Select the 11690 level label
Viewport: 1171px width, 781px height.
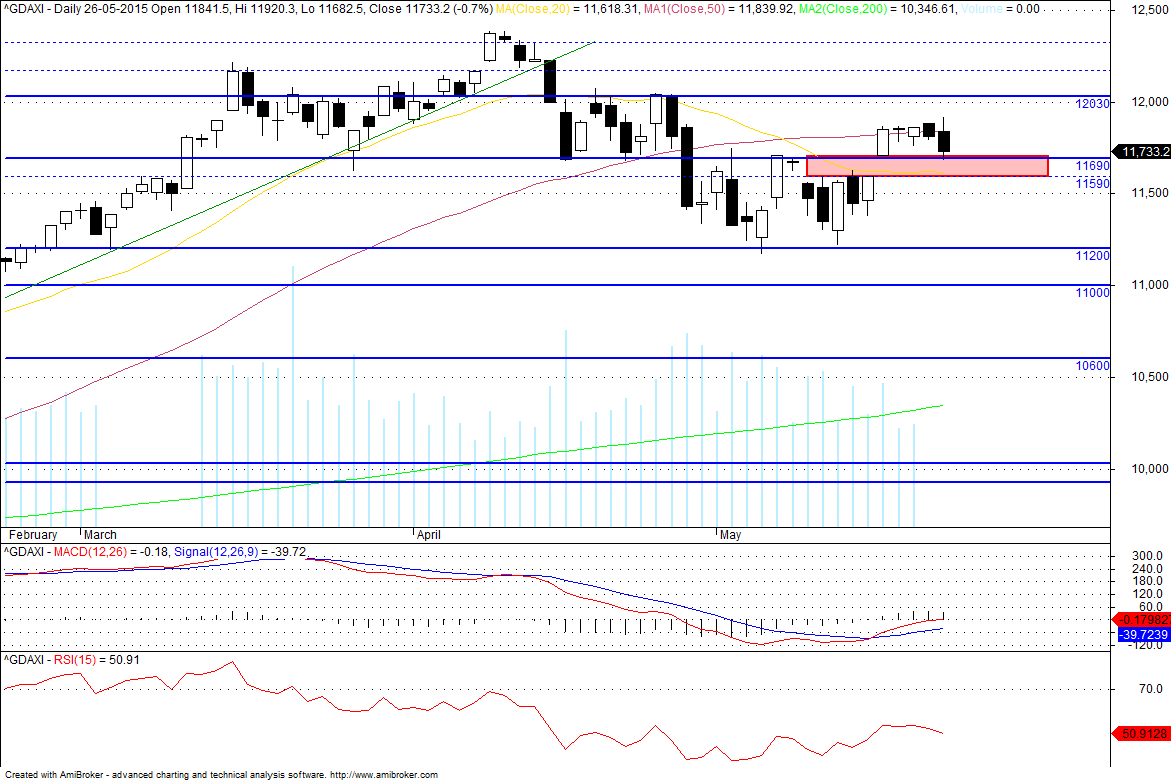pyautogui.click(x=1092, y=166)
